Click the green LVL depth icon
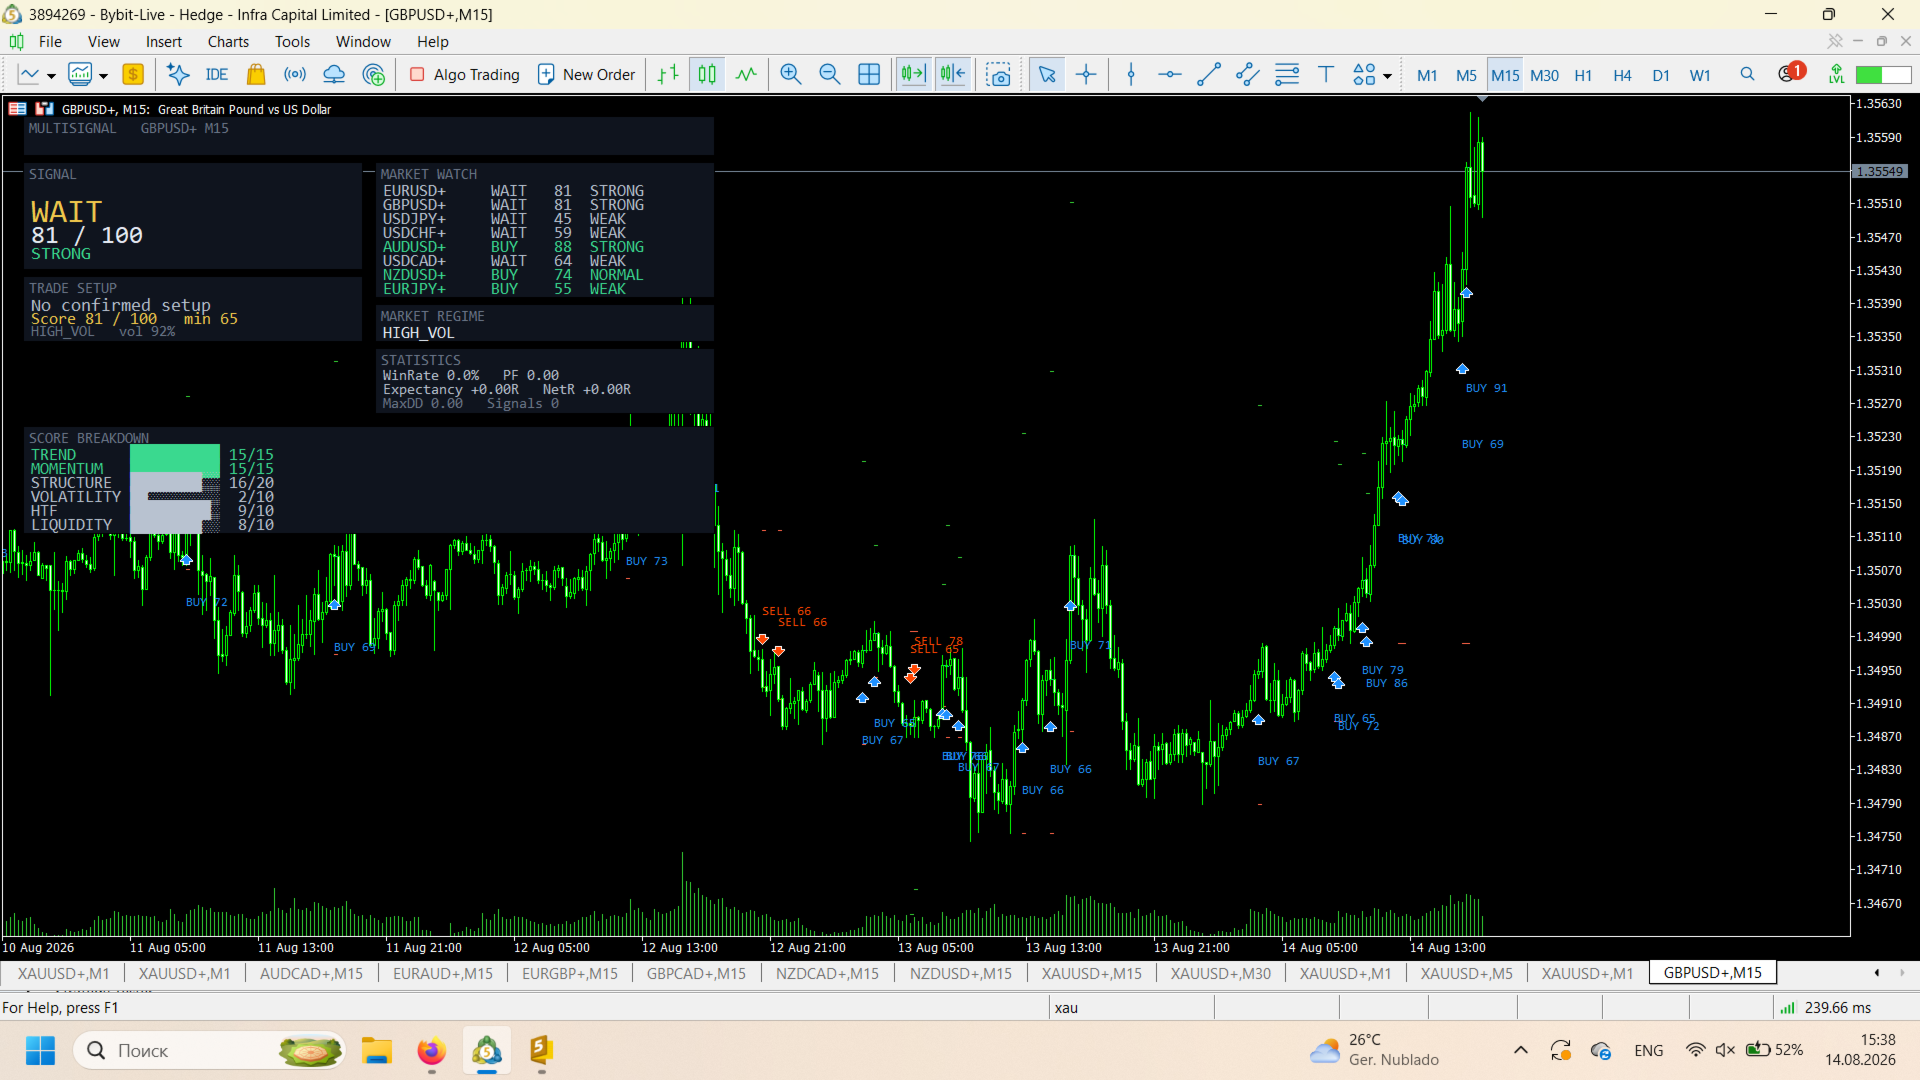This screenshot has height=1080, width=1920. 1836,74
